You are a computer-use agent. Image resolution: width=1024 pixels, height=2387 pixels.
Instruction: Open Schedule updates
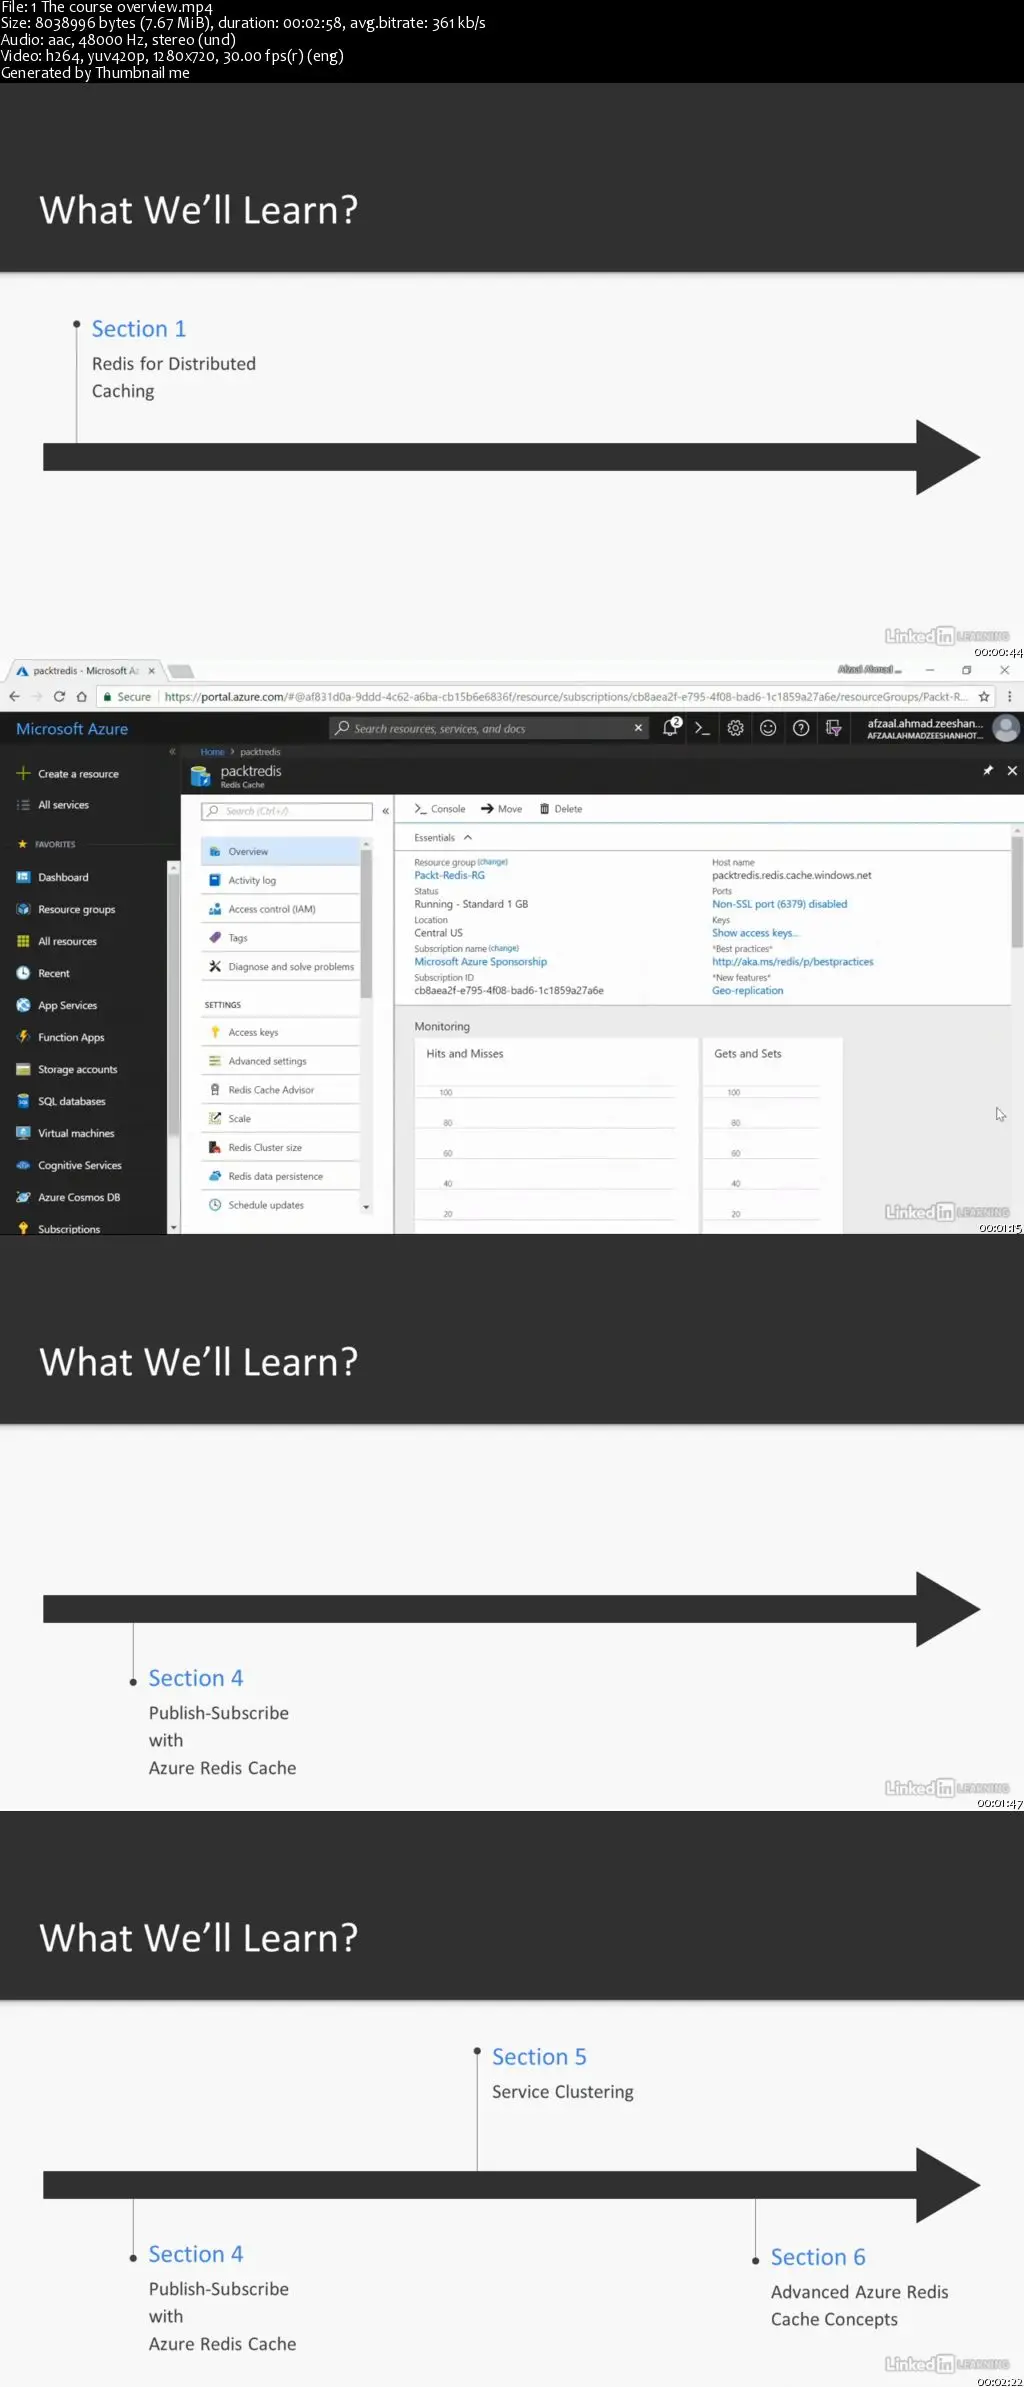280,1205
